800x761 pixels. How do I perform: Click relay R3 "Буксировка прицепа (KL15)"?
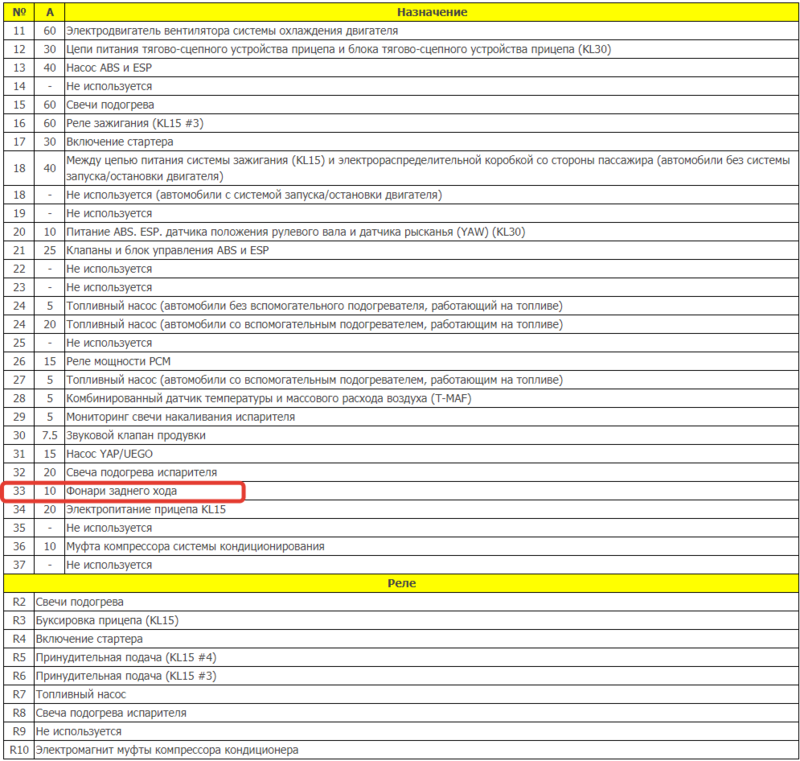tap(107, 620)
